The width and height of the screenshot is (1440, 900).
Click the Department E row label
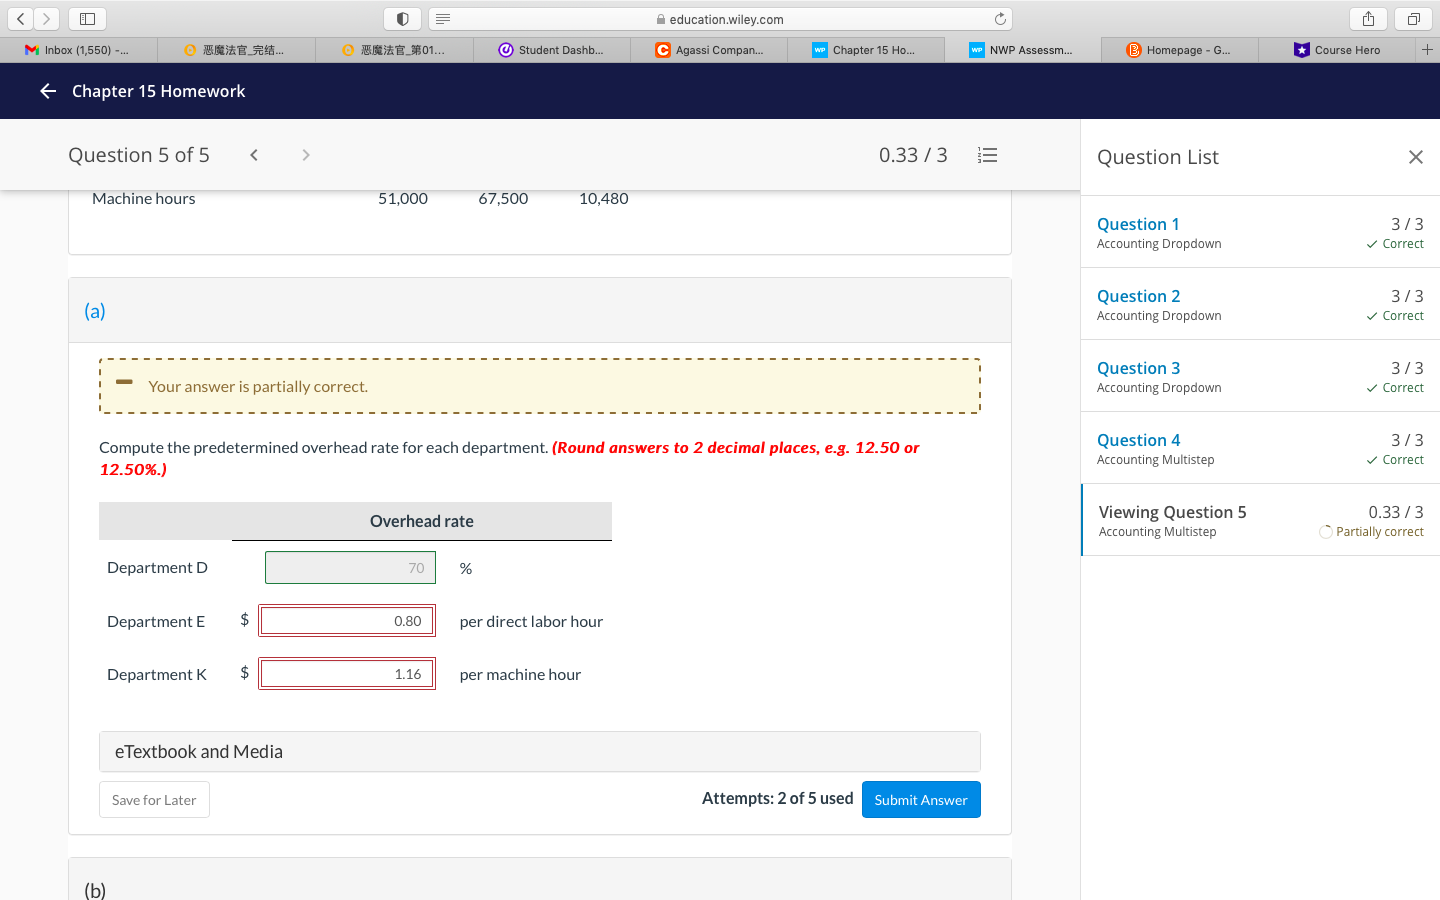click(x=156, y=621)
